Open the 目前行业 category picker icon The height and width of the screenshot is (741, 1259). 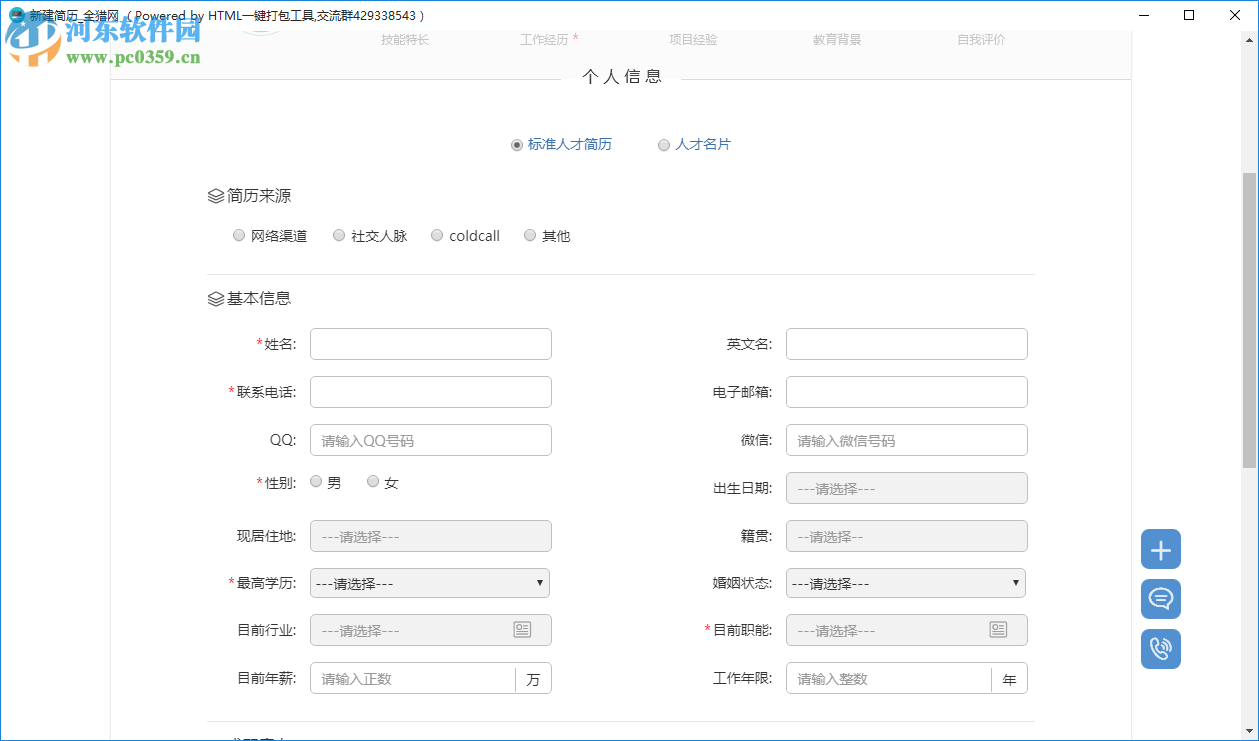pos(522,630)
